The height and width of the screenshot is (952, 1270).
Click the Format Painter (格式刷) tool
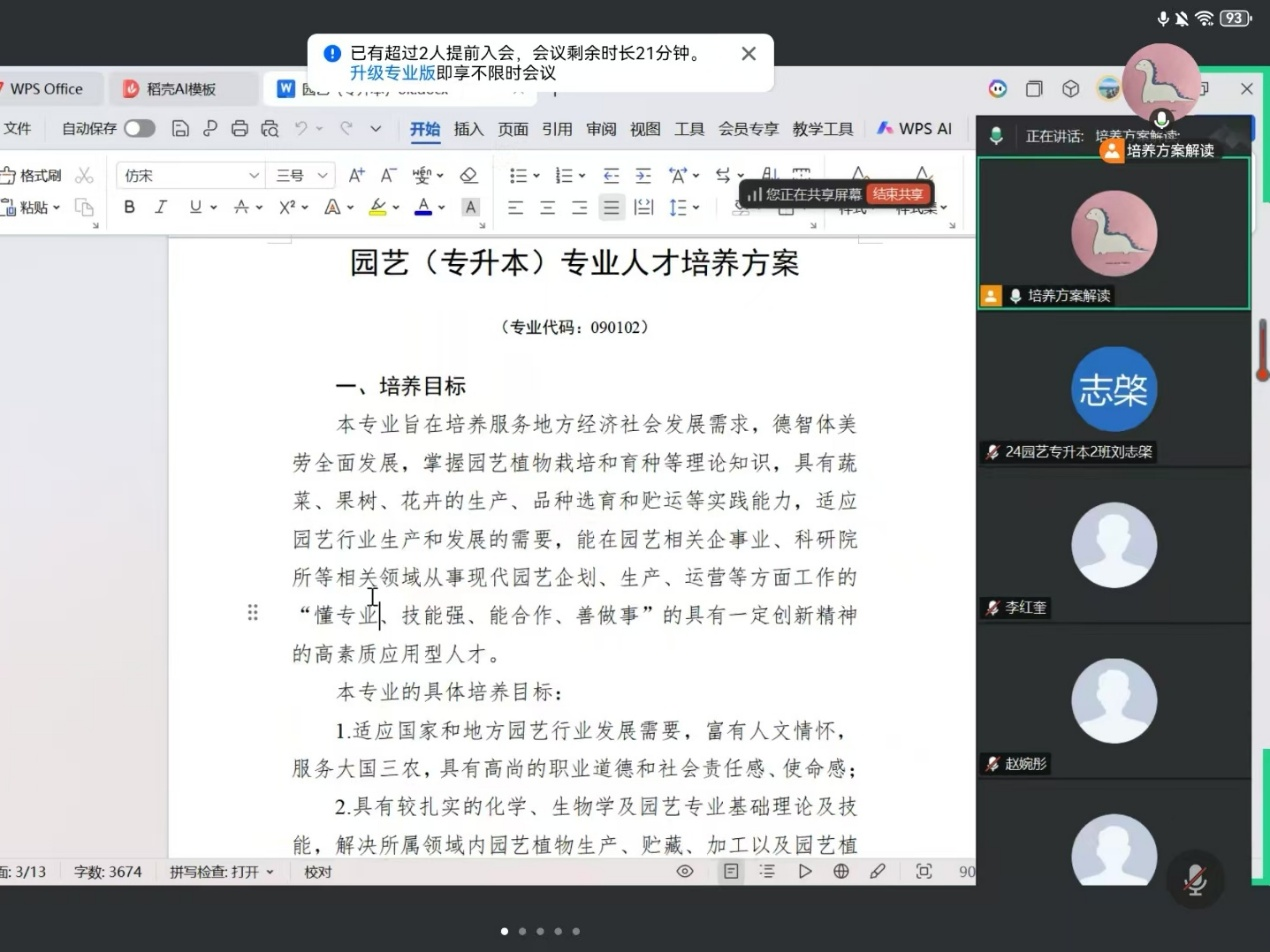[x=31, y=176]
